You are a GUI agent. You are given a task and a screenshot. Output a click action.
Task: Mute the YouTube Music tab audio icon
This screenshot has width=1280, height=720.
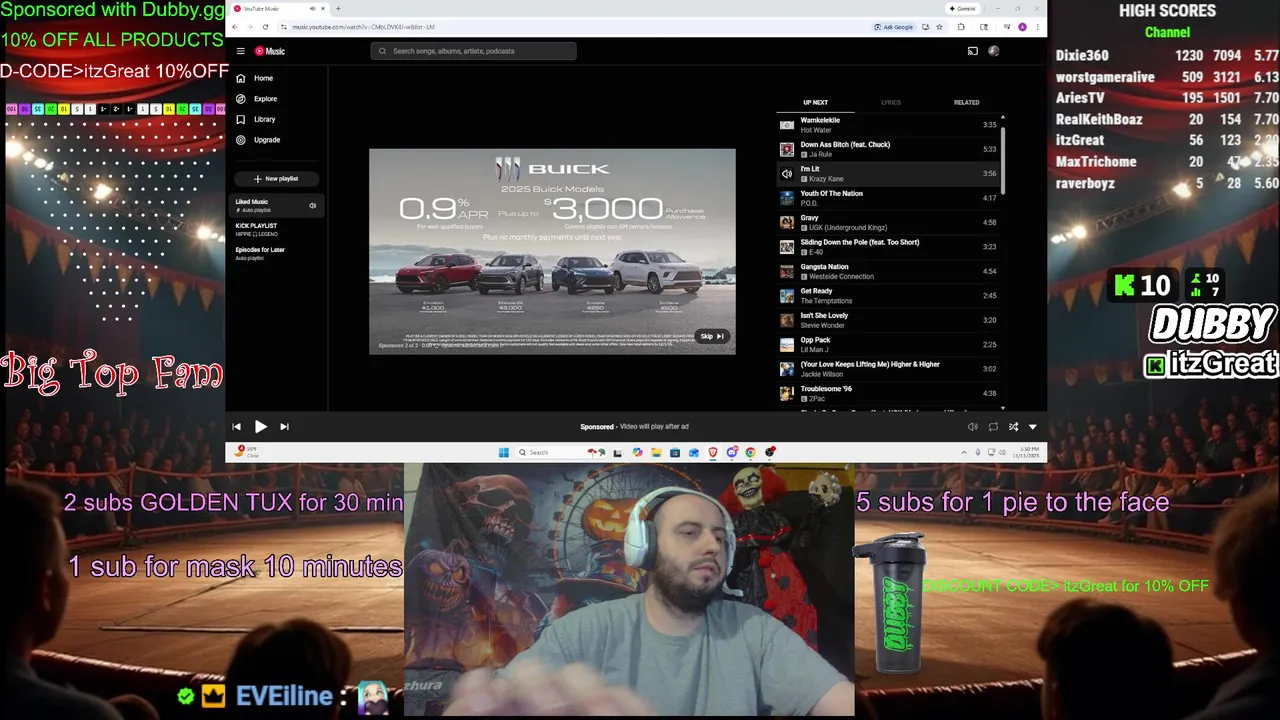(x=312, y=8)
